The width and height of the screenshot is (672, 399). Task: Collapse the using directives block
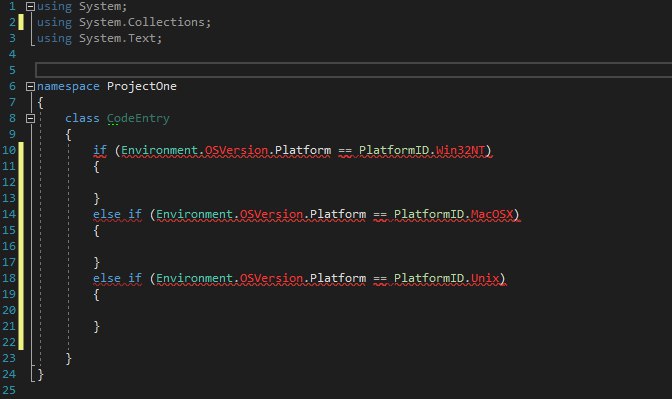point(30,6)
